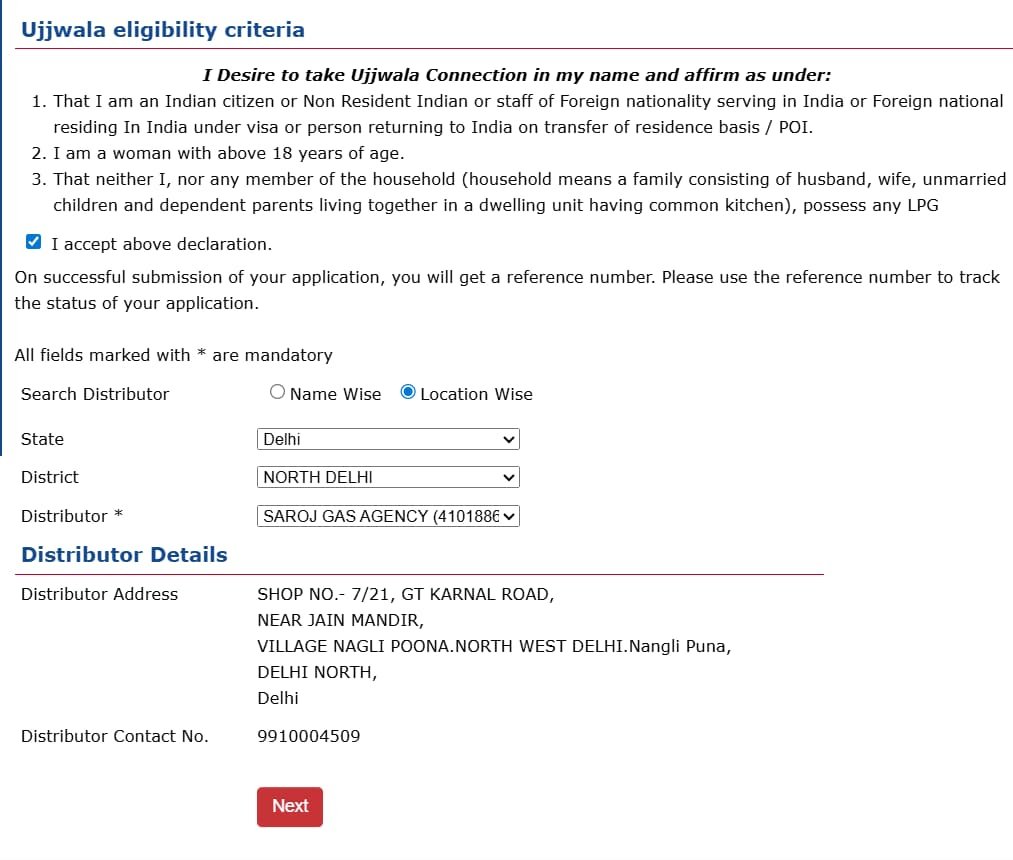
Task: Open the State dropdown showing Delhi
Action: 388,439
